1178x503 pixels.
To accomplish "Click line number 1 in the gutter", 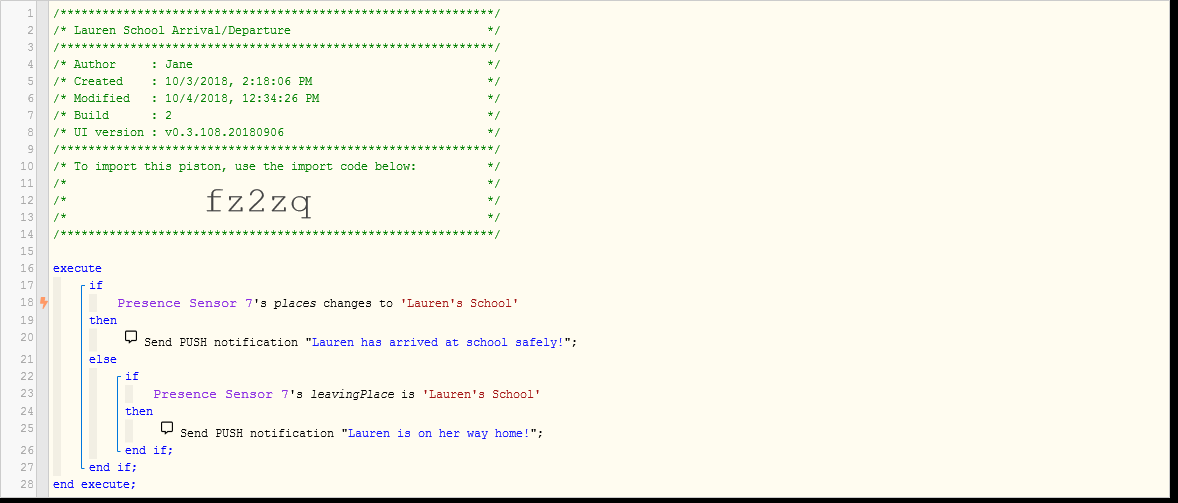I will coord(30,14).
